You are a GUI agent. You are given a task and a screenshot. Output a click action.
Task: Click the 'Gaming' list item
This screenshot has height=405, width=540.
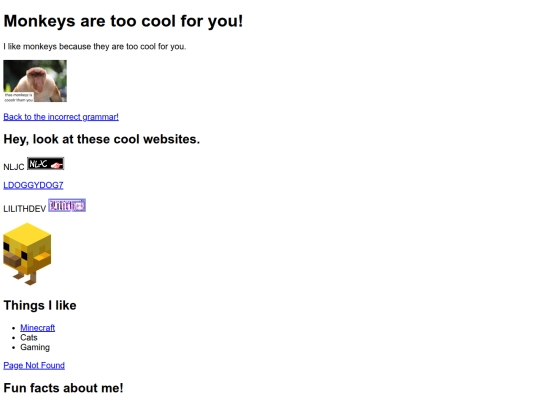[35, 347]
